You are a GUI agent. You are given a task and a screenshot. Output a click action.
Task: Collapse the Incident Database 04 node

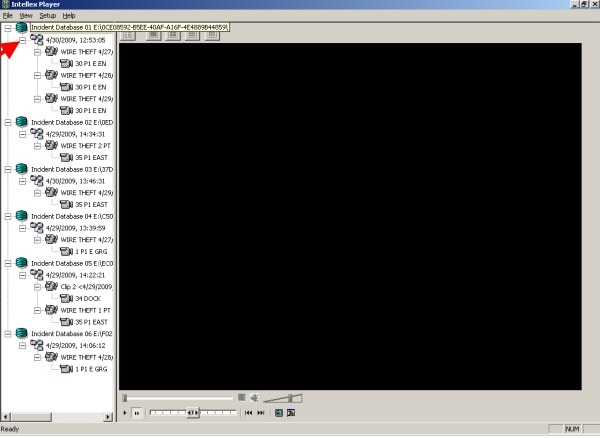(8, 217)
